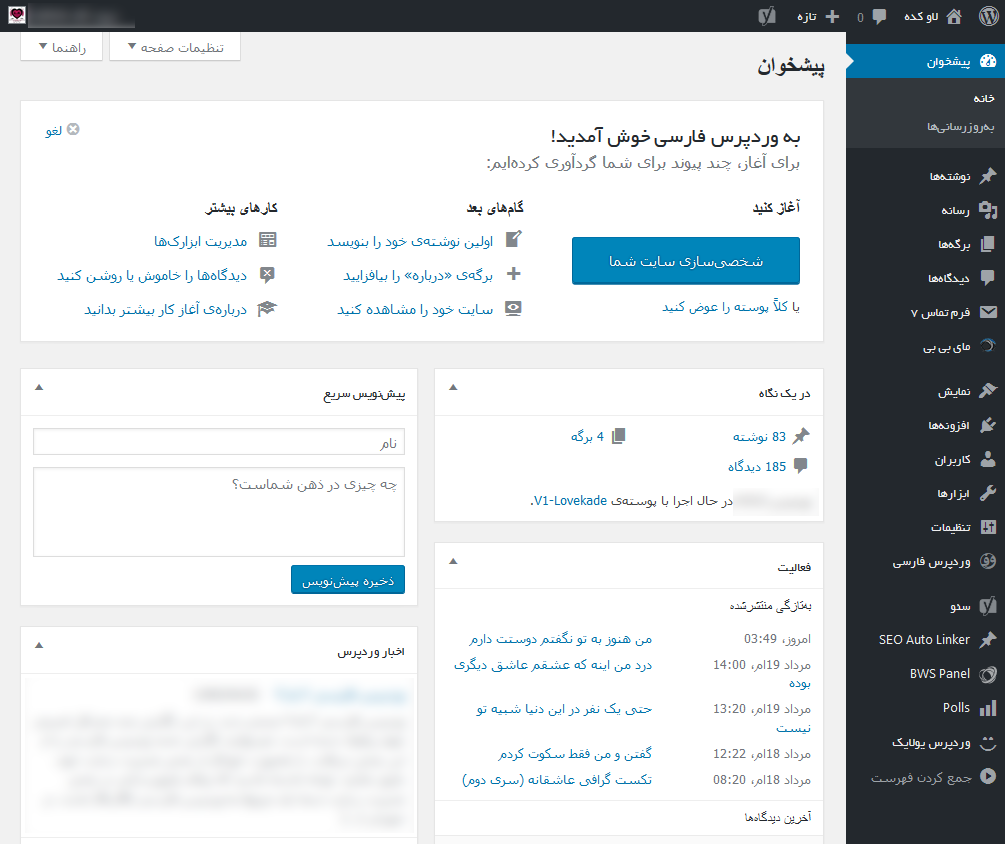Open post گفتن و من فقط سکوت کردم
Image resolution: width=1005 pixels, height=844 pixels.
pos(575,754)
